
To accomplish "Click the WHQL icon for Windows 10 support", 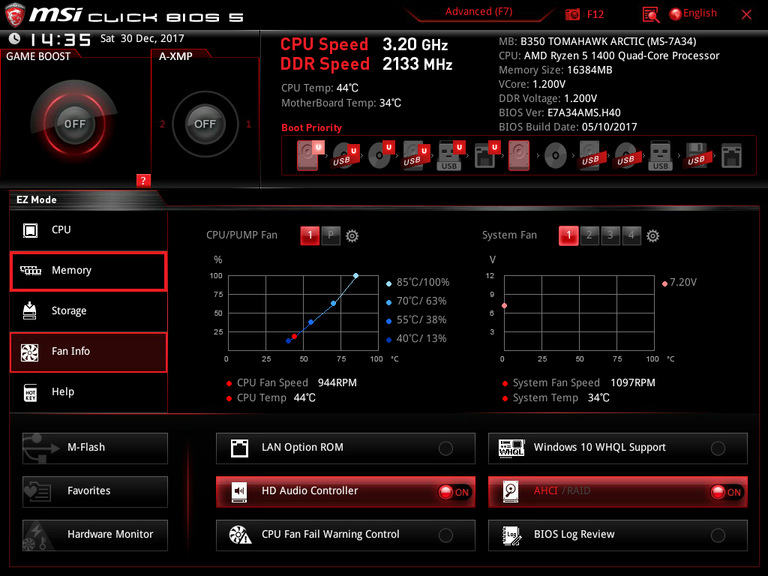I will tap(511, 448).
